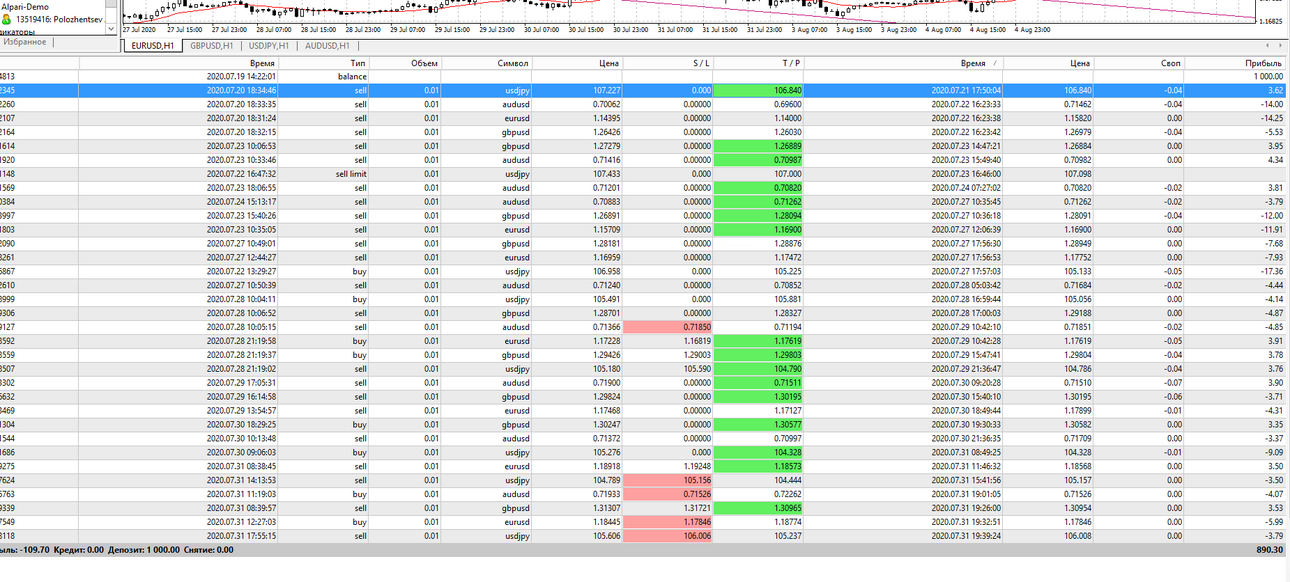Switch to the GBPUSD,H1 chart tab
Screen dimensions: 1290x582
211,46
